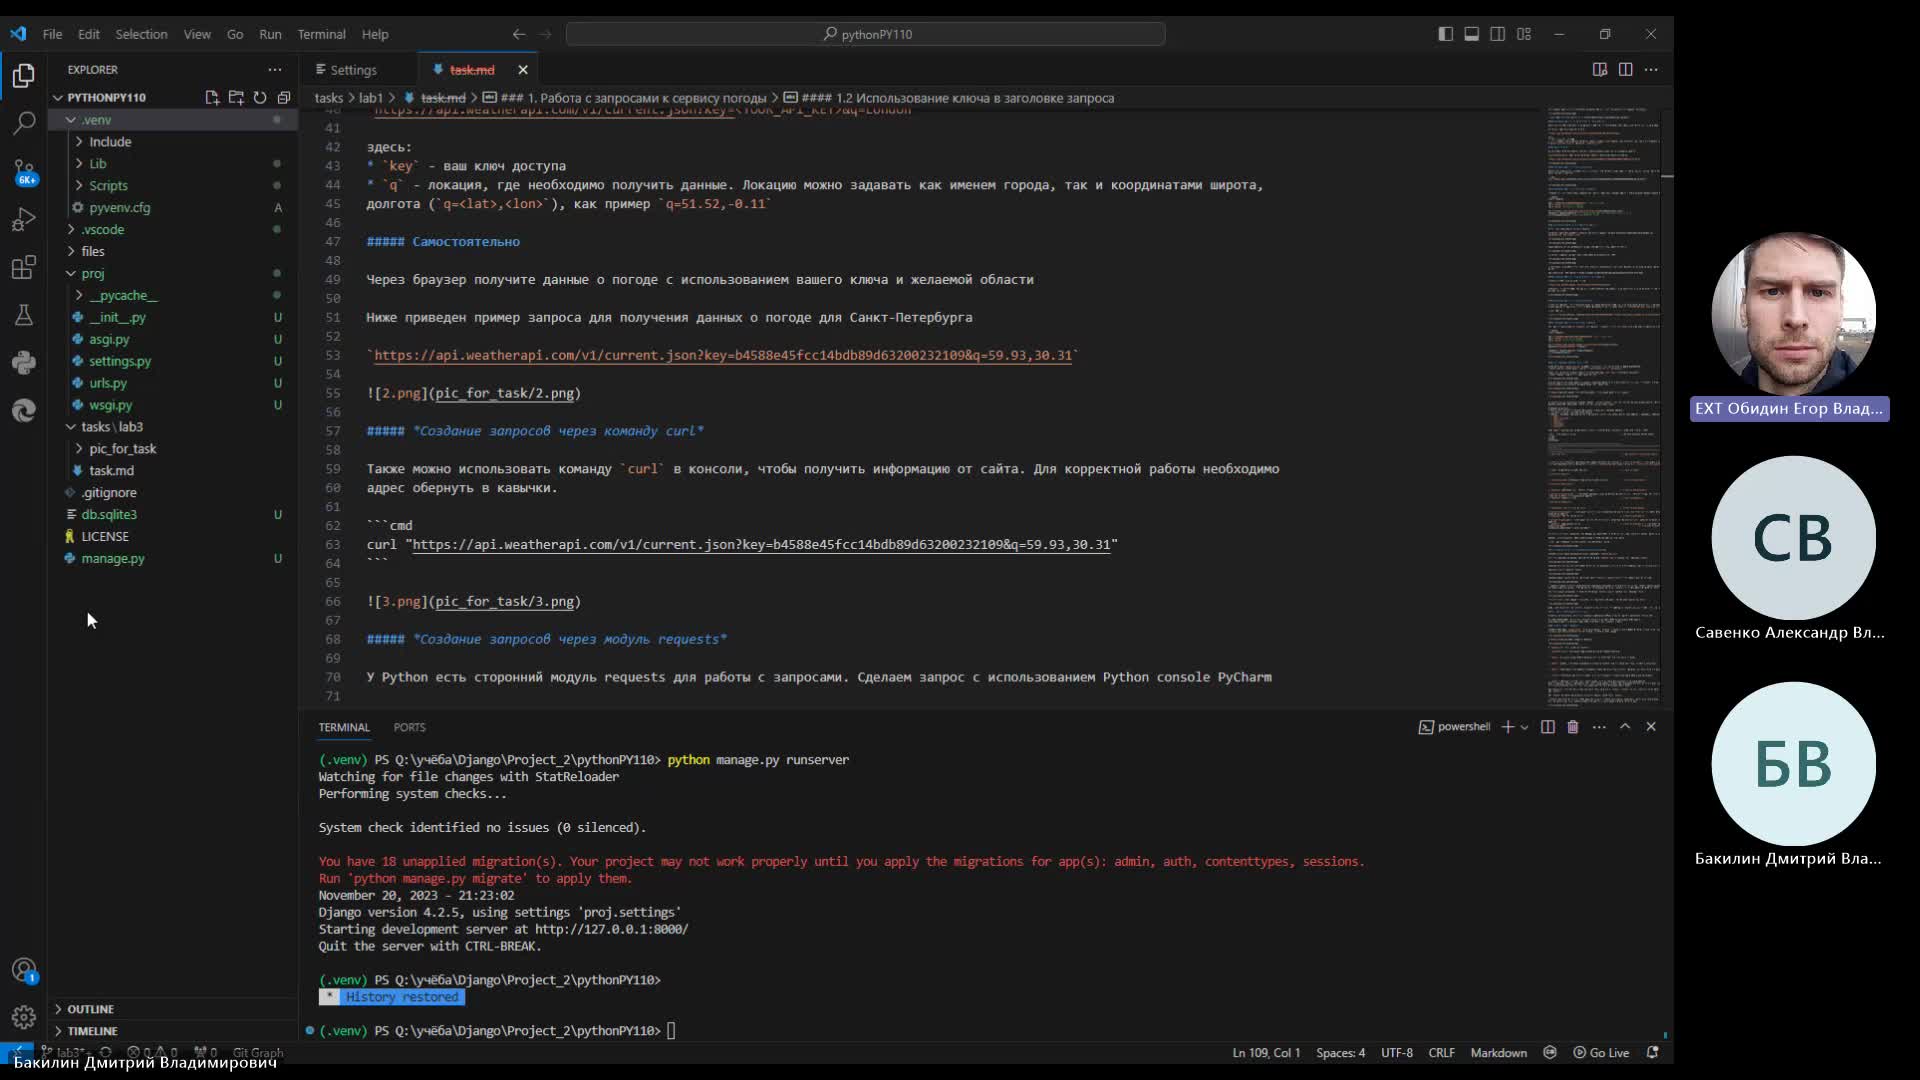Open markdown preview to the side
Image resolution: width=1920 pixels, height=1080 pixels.
coord(1600,69)
